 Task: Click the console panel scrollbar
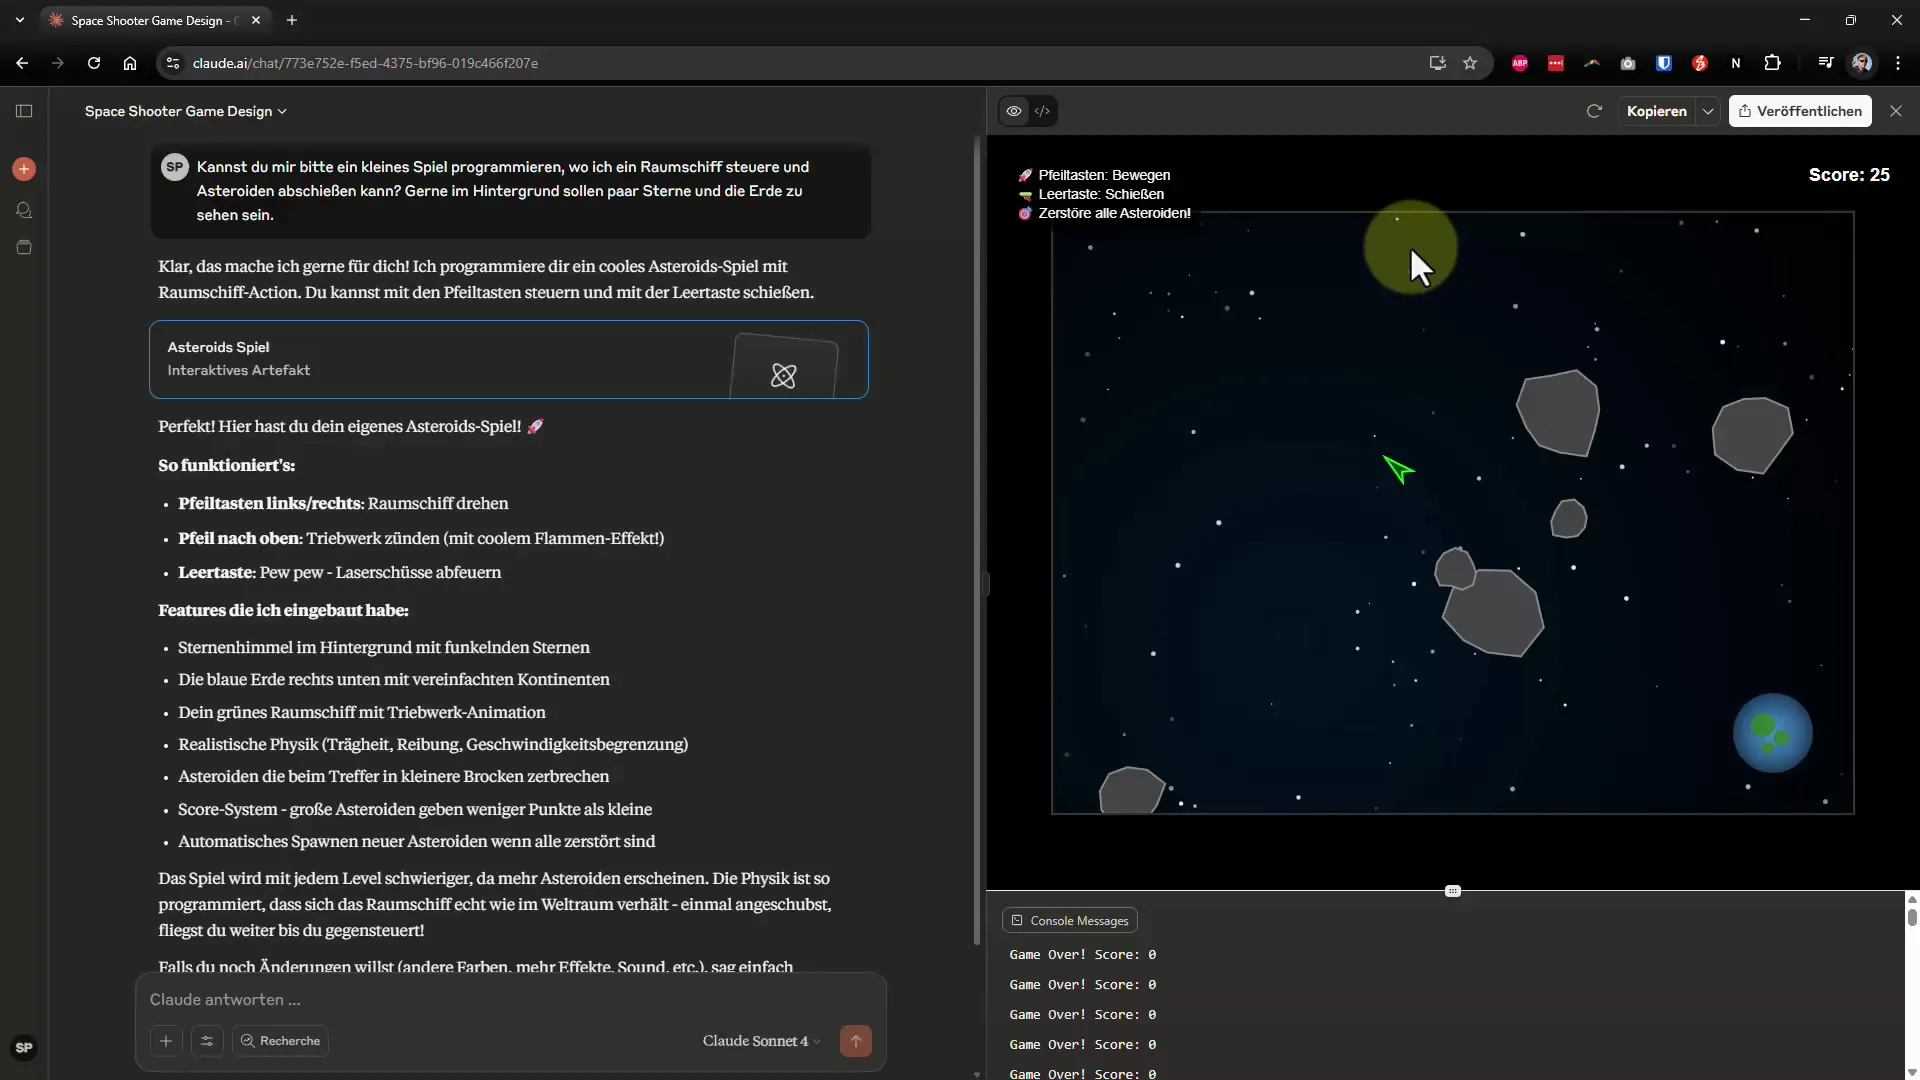pyautogui.click(x=1912, y=916)
